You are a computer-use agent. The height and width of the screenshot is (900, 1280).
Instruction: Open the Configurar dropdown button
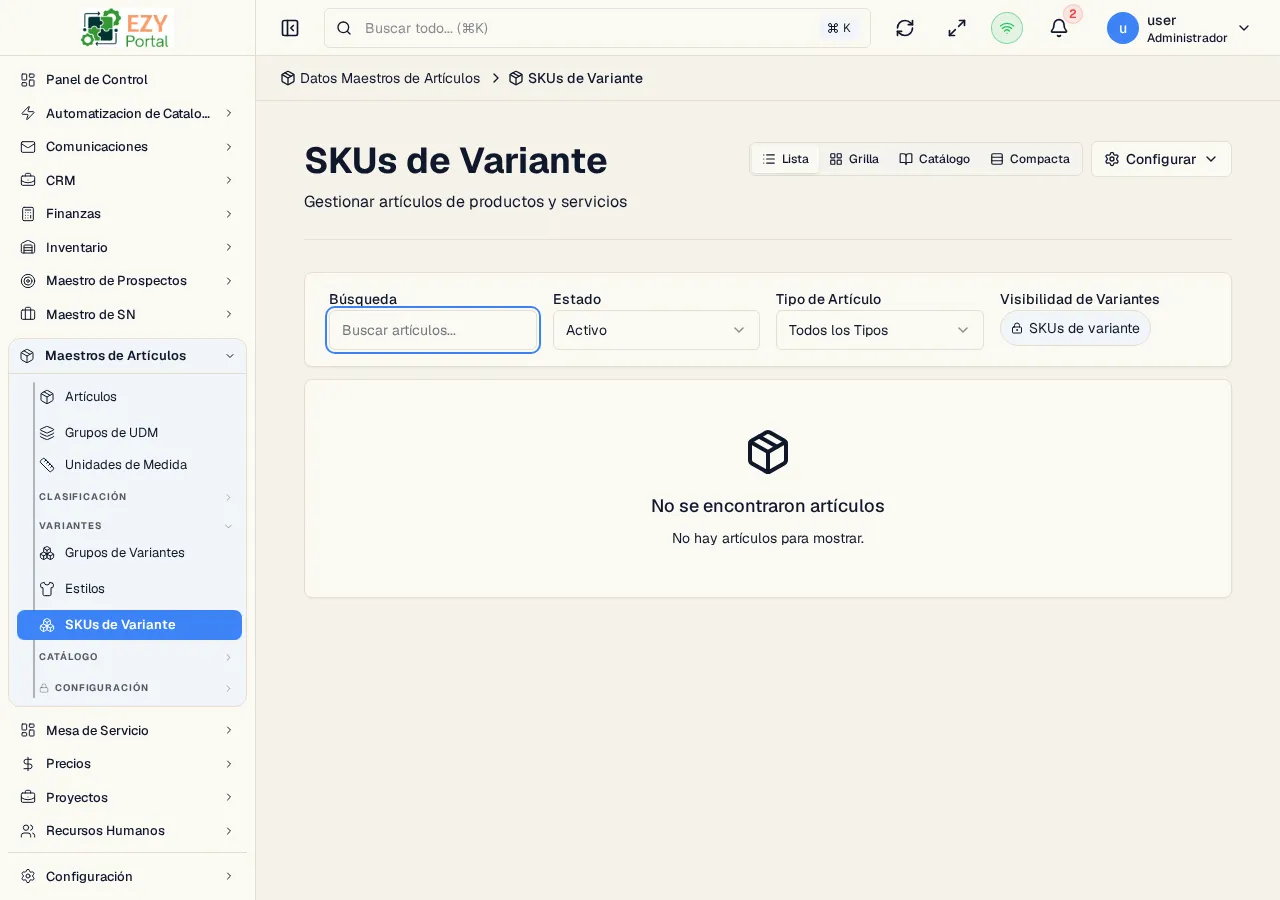tap(1161, 159)
